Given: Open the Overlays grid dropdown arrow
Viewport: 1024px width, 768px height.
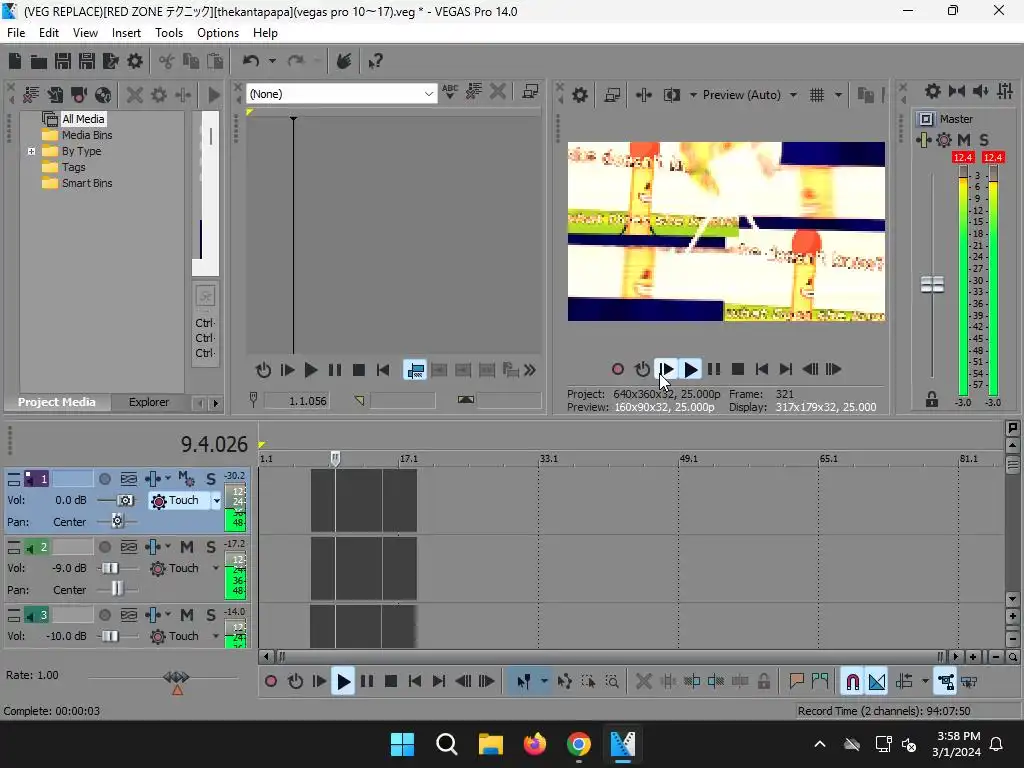Looking at the screenshot, I should [838, 95].
